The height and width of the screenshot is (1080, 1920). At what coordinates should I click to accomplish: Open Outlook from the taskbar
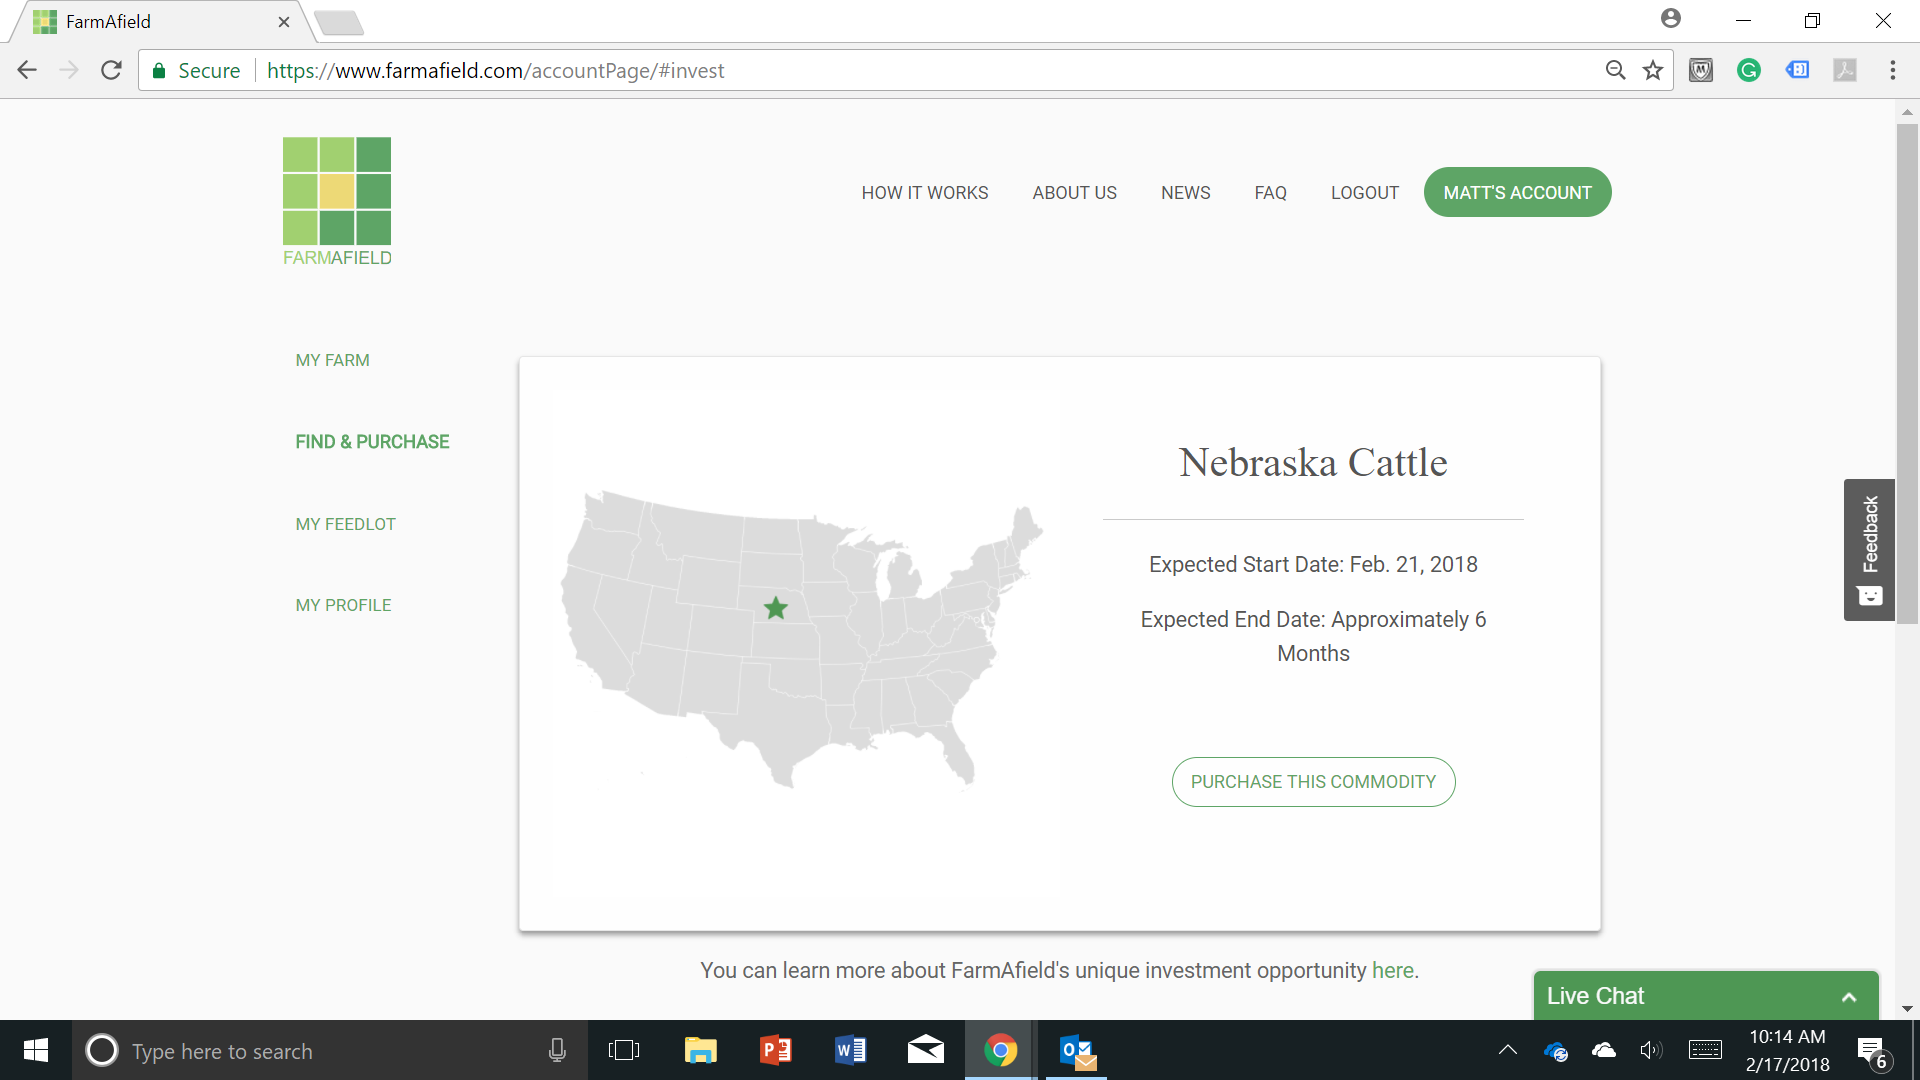pyautogui.click(x=1077, y=1050)
